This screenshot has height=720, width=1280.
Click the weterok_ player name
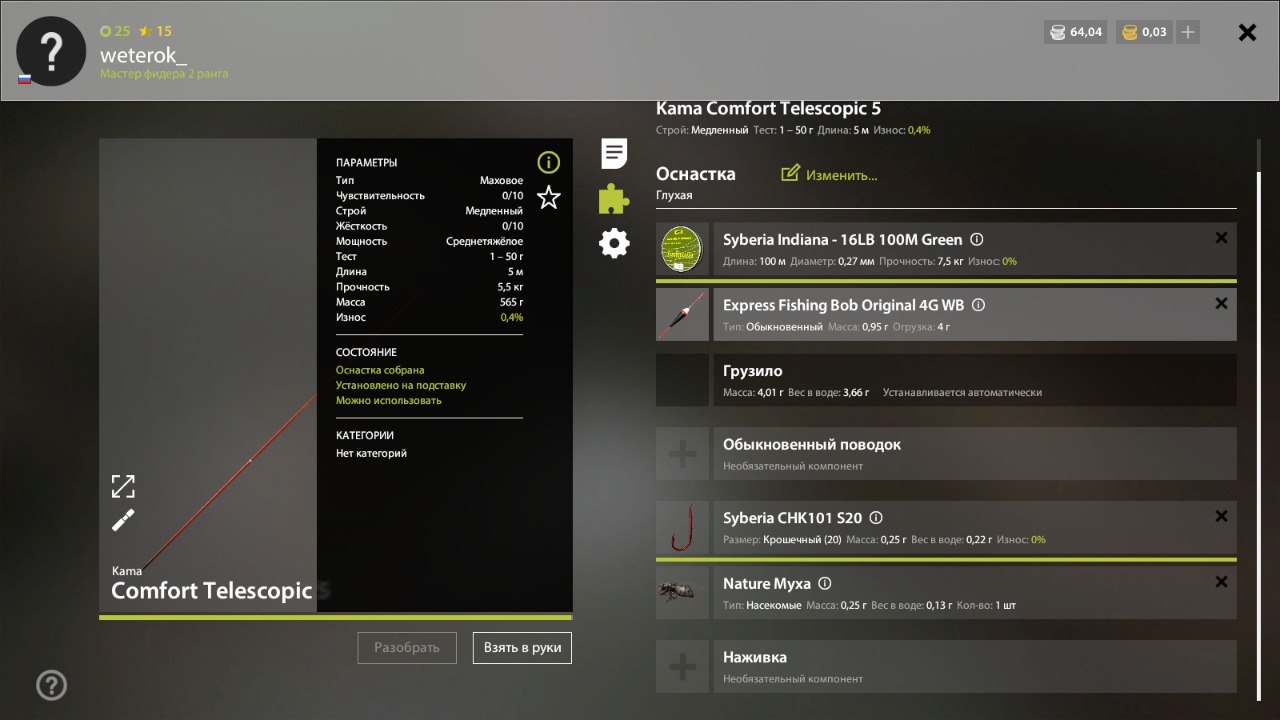[x=143, y=55]
